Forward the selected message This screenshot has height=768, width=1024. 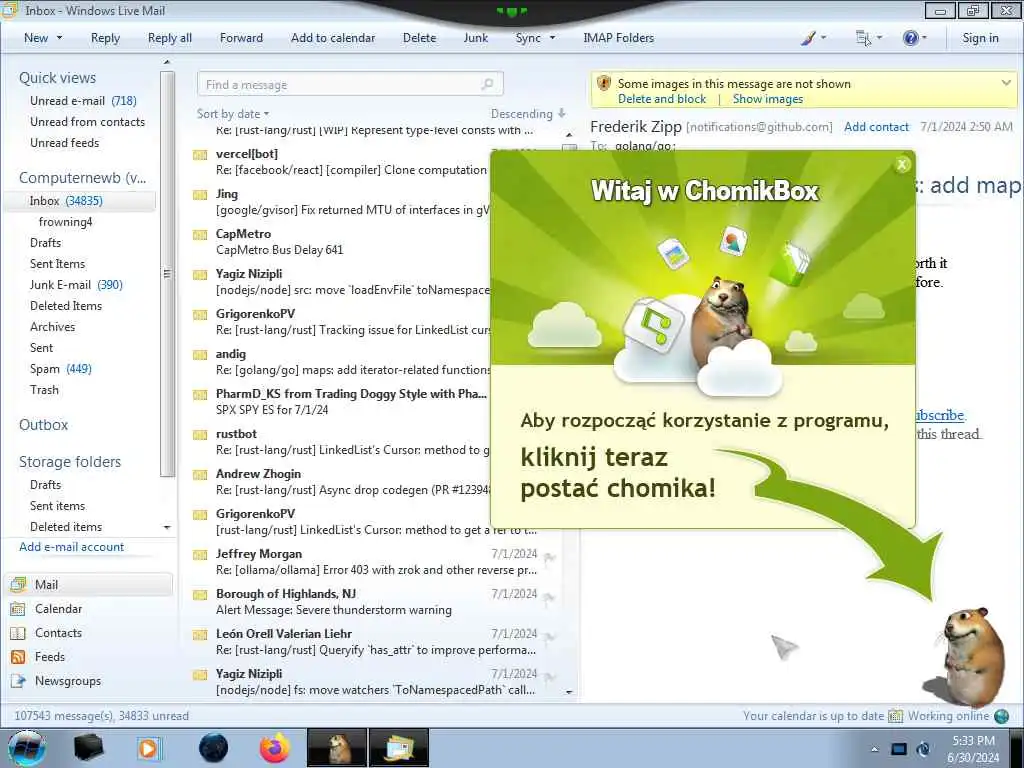(241, 38)
